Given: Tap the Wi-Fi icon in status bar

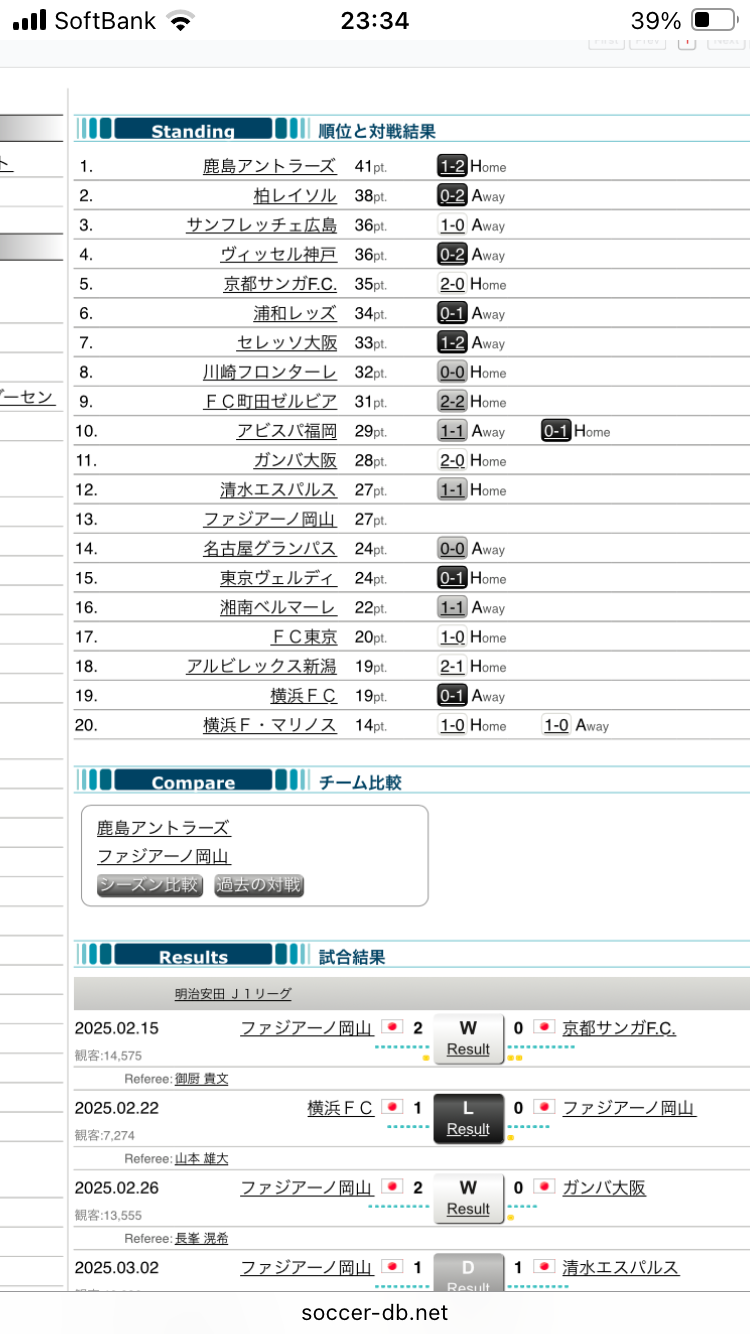Looking at the screenshot, I should (x=181, y=20).
